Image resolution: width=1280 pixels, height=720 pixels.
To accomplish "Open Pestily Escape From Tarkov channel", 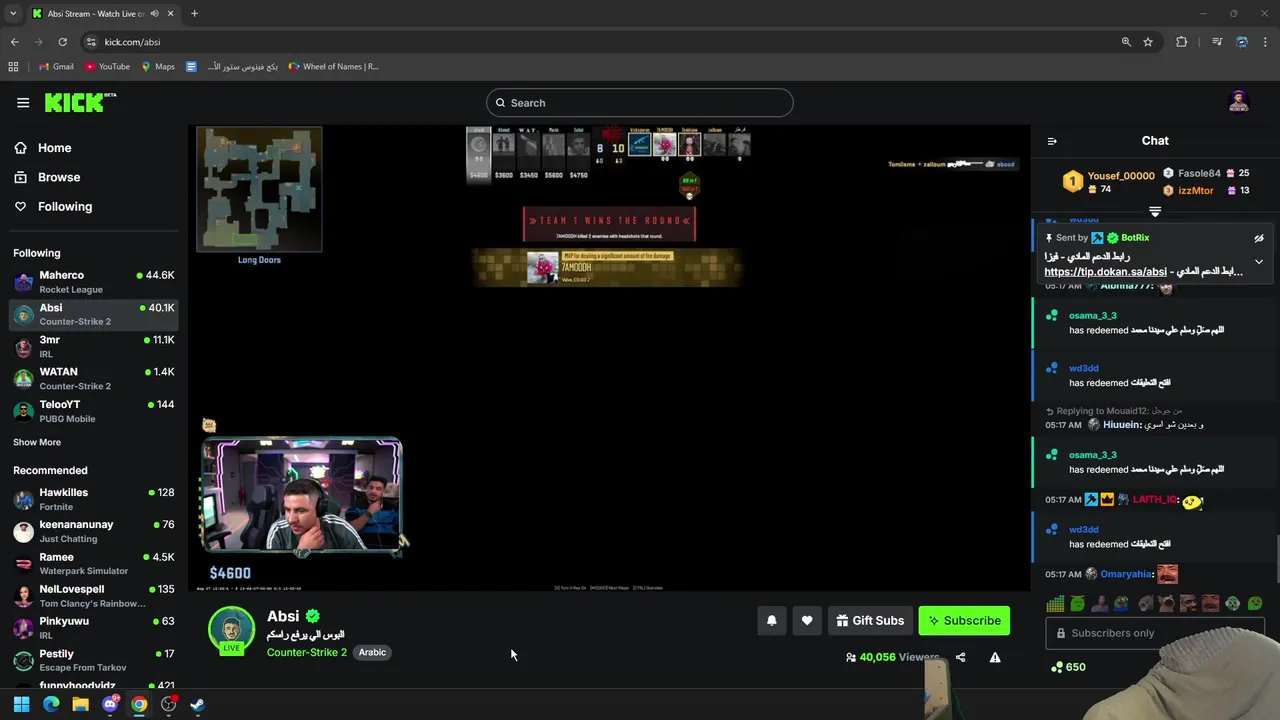I will (94, 660).
